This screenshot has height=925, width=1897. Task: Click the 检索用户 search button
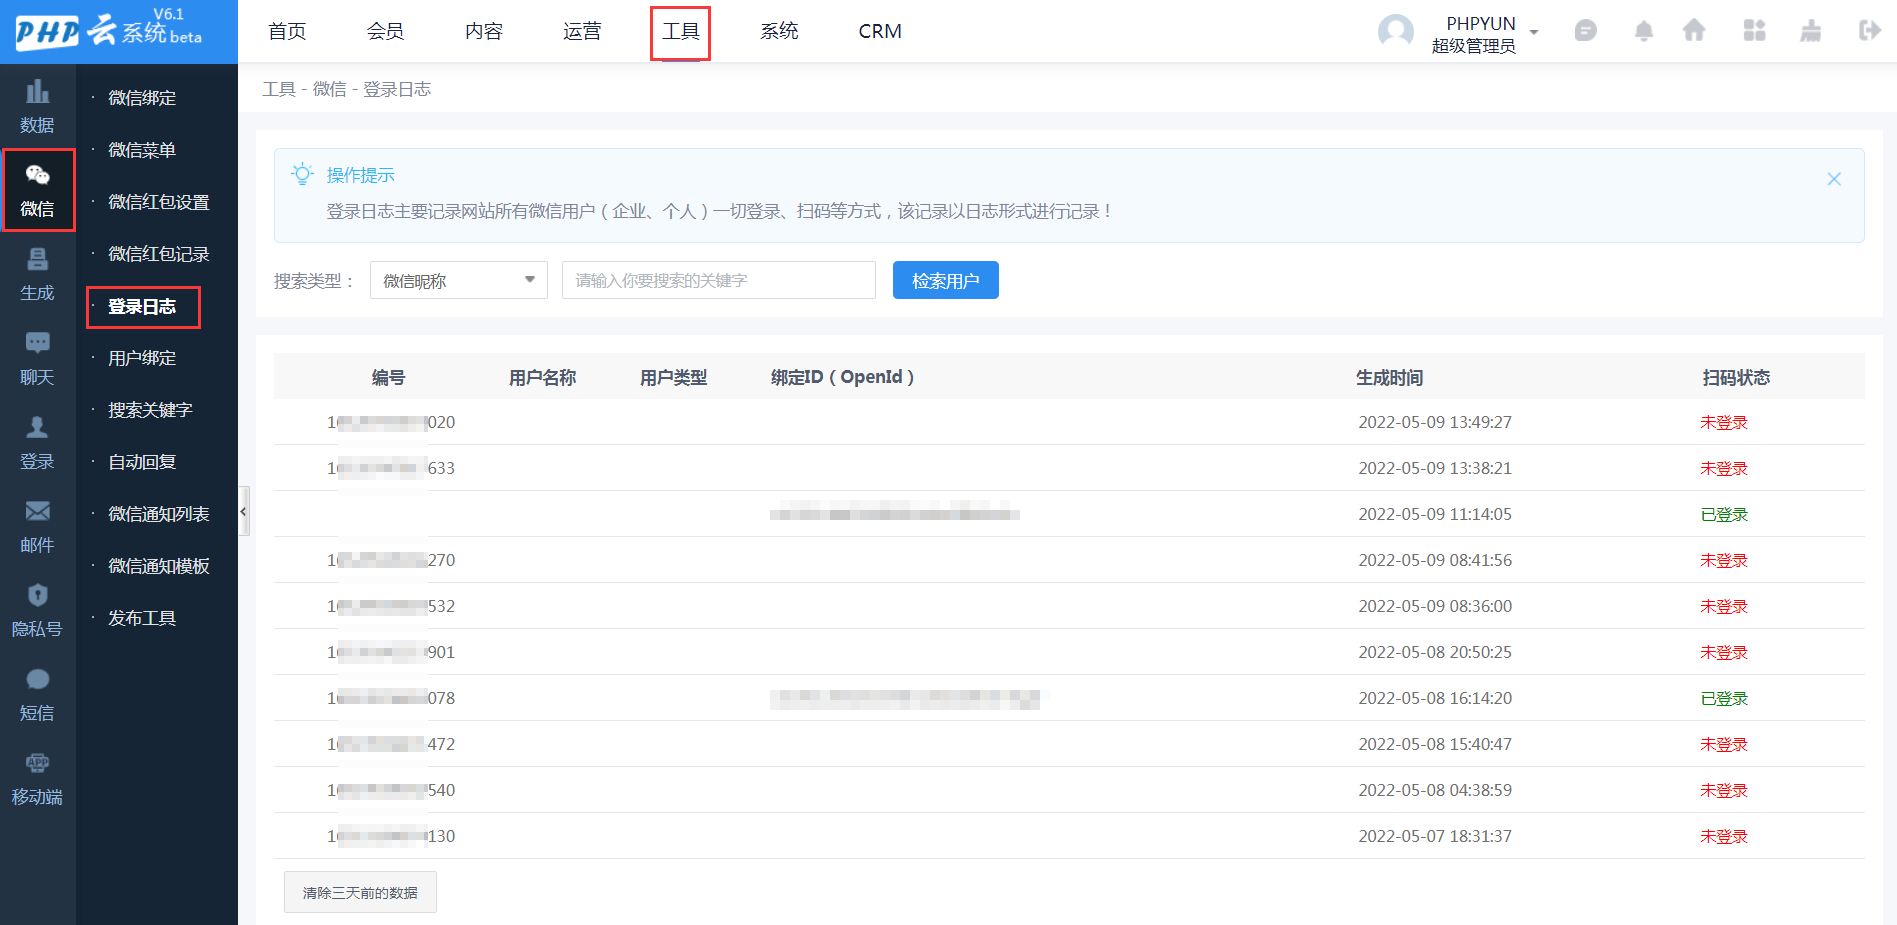pyautogui.click(x=945, y=280)
